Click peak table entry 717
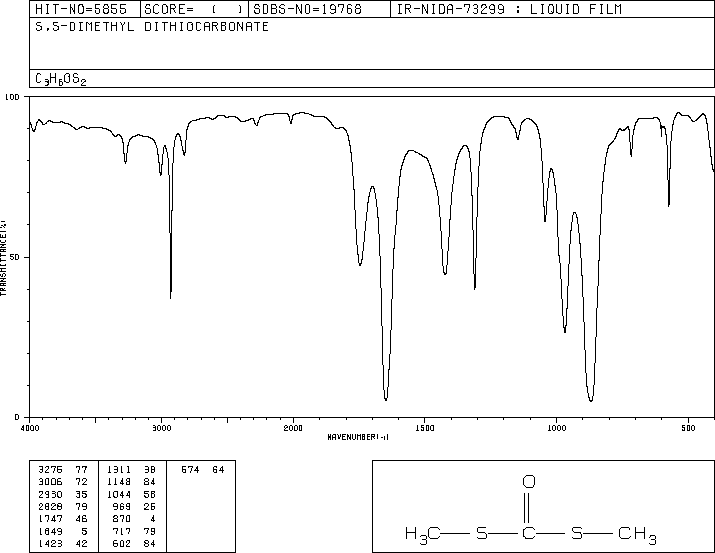Viewport: 715px width, 553px height. point(122,531)
